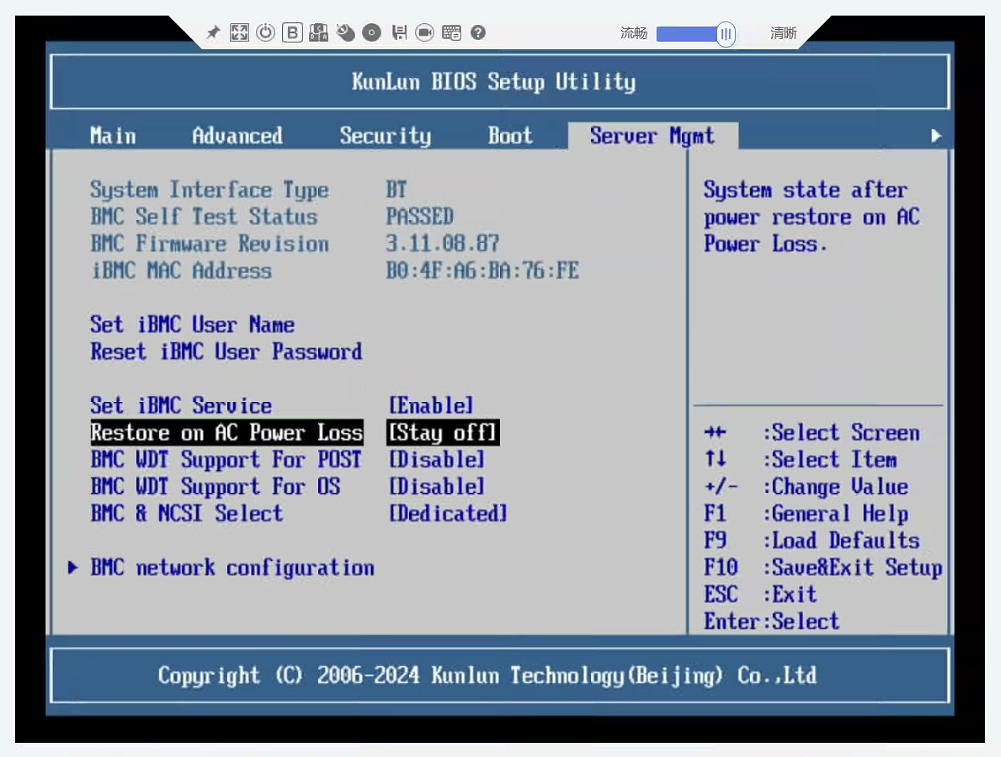The image size is (1001, 757).
Task: Click the floppy disk image icon
Action: point(399,33)
